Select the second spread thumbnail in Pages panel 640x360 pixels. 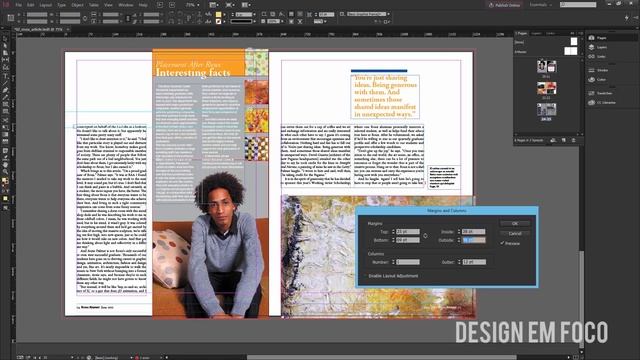(x=547, y=88)
